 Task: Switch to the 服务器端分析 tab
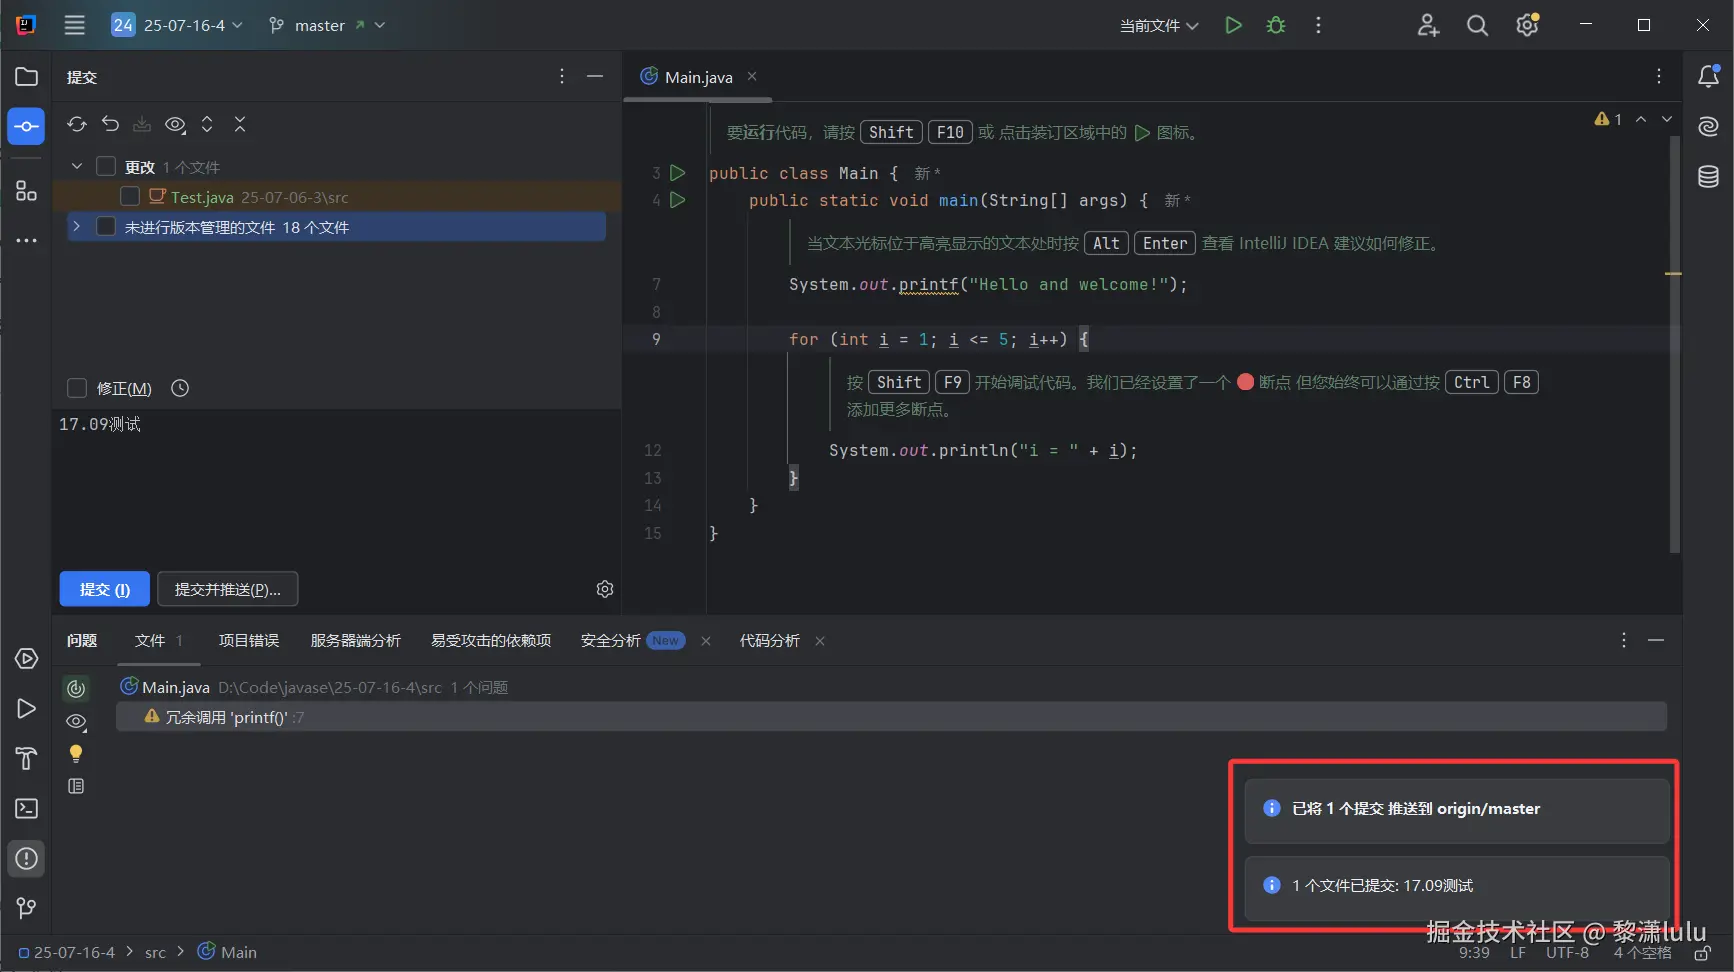coord(355,640)
